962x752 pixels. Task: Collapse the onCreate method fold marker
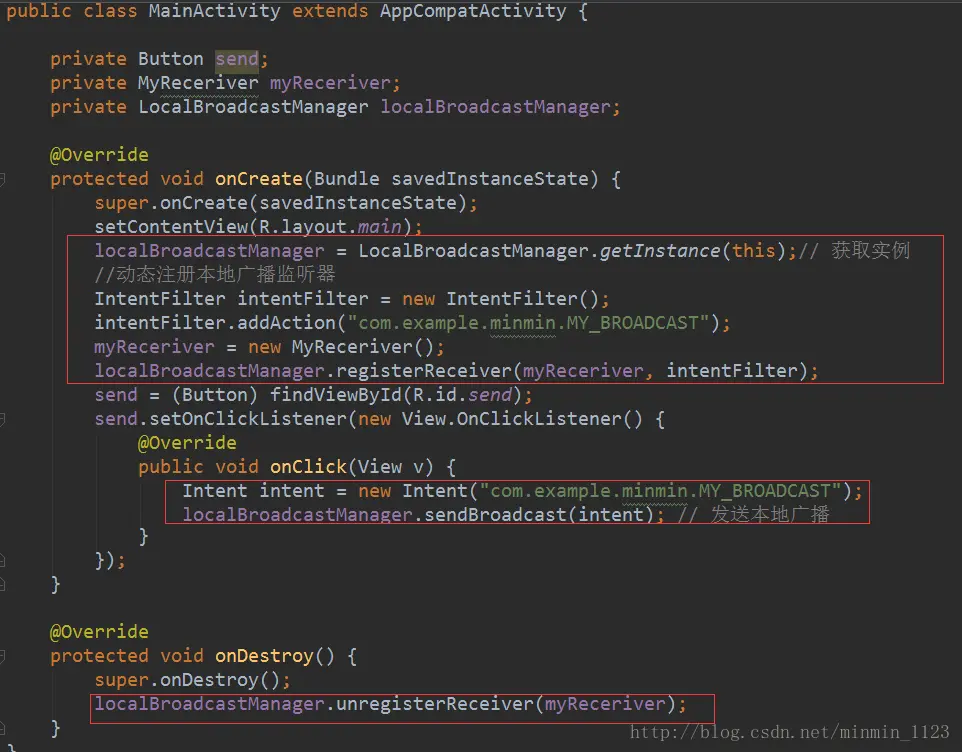[2, 179]
